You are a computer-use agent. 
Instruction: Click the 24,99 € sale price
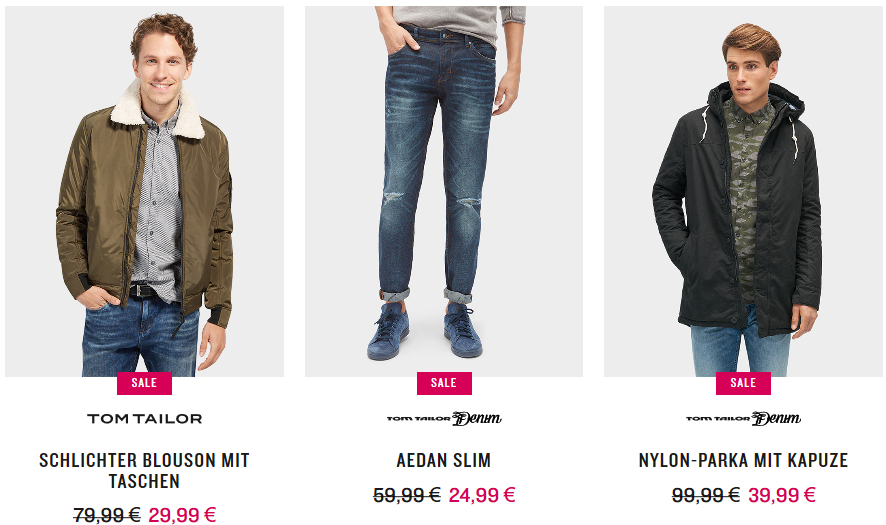point(482,495)
